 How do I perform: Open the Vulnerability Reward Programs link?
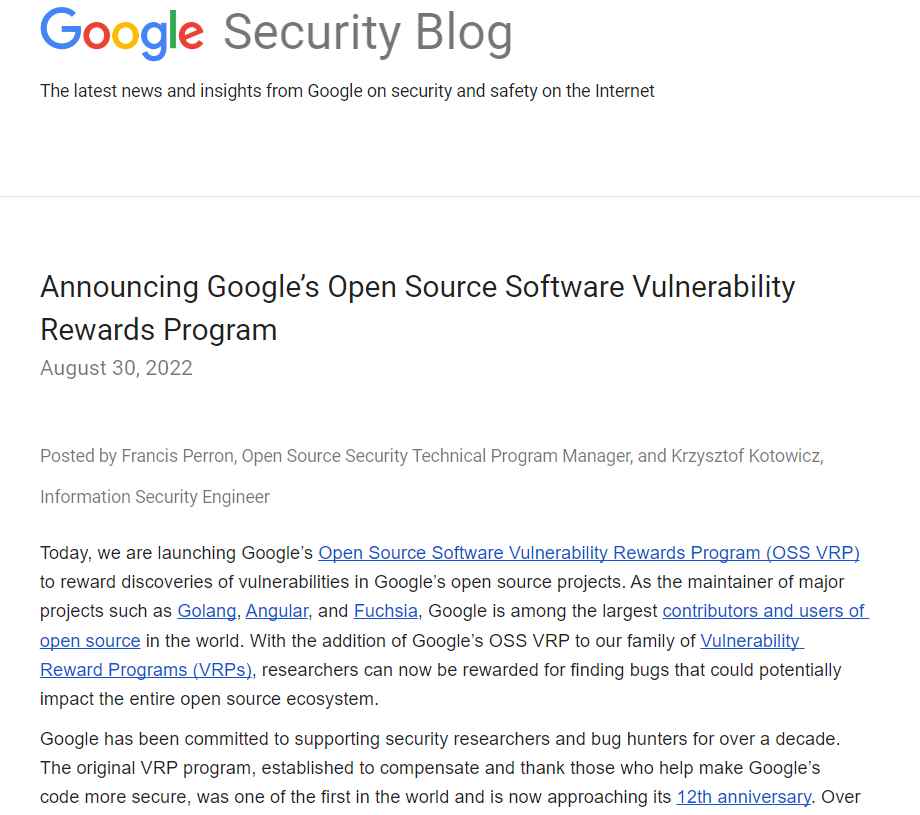click(752, 640)
